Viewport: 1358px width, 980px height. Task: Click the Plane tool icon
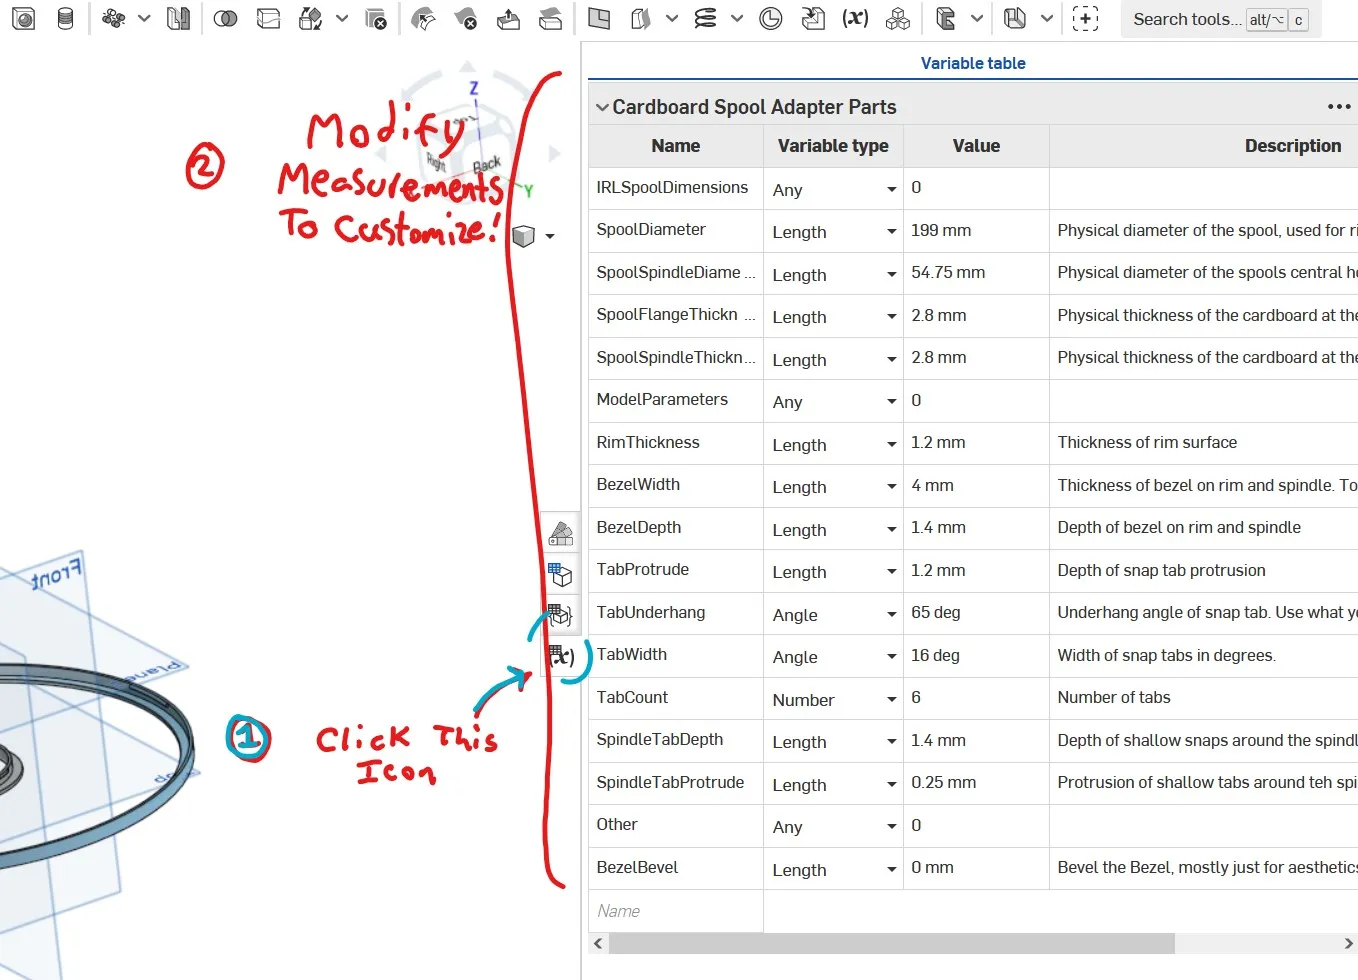[x=599, y=19]
